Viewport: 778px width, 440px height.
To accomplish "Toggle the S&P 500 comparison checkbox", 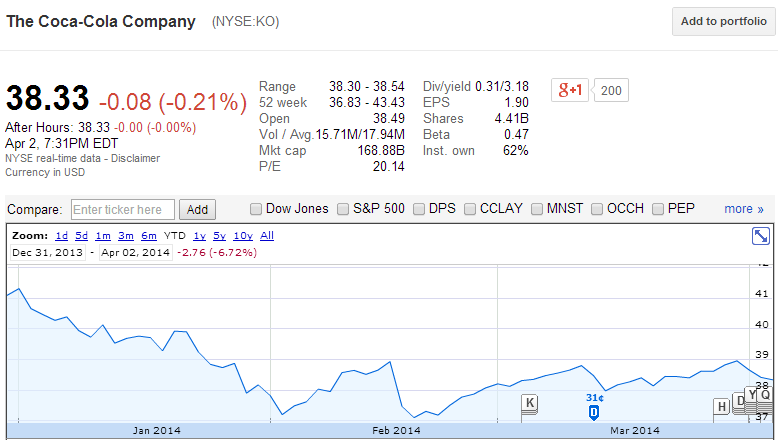I will [x=343, y=209].
